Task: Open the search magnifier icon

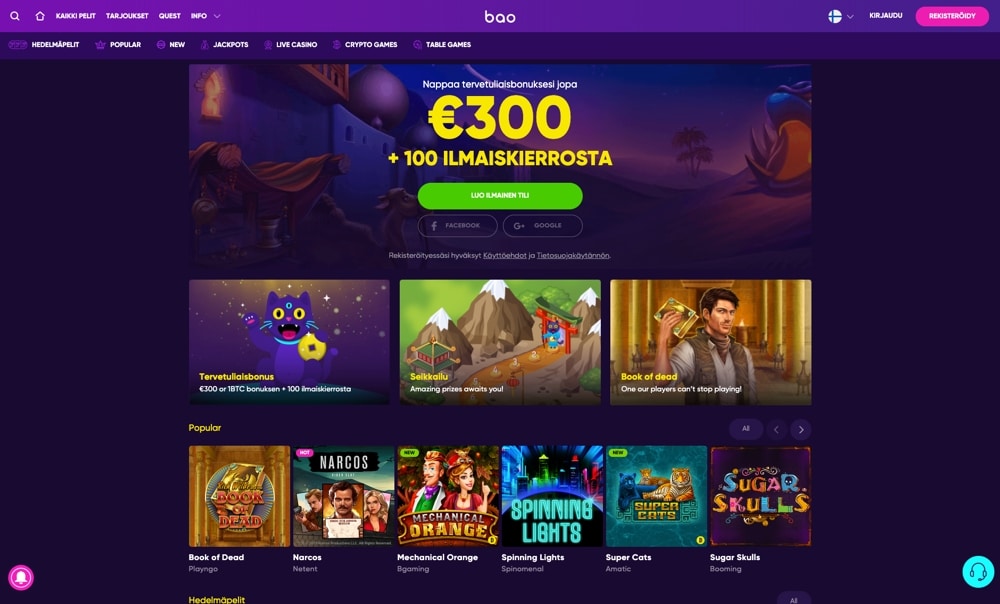Action: point(15,16)
